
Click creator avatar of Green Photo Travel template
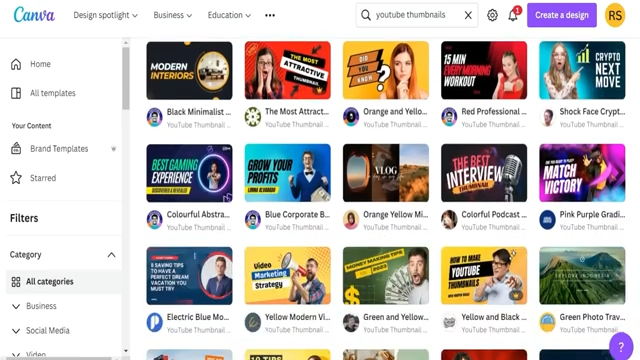547,322
